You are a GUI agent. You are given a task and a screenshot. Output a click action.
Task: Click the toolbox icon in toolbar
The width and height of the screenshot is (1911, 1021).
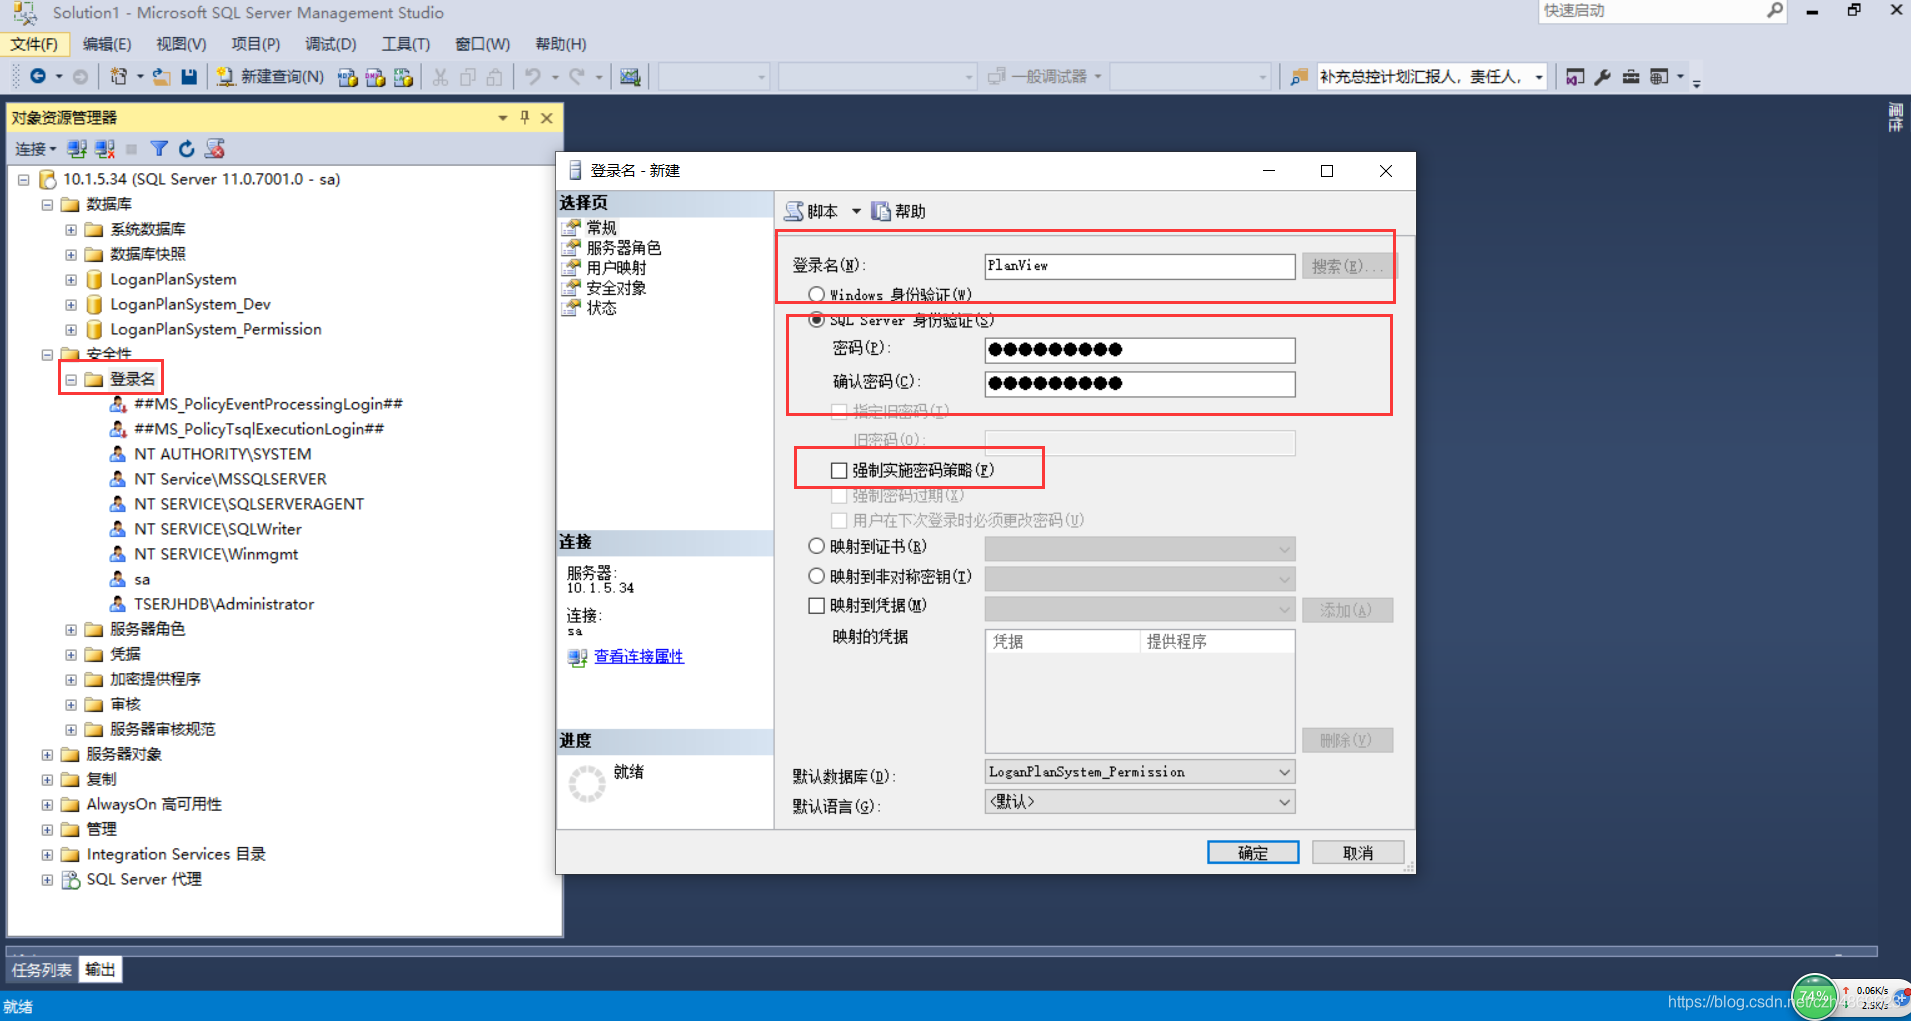click(x=1630, y=77)
